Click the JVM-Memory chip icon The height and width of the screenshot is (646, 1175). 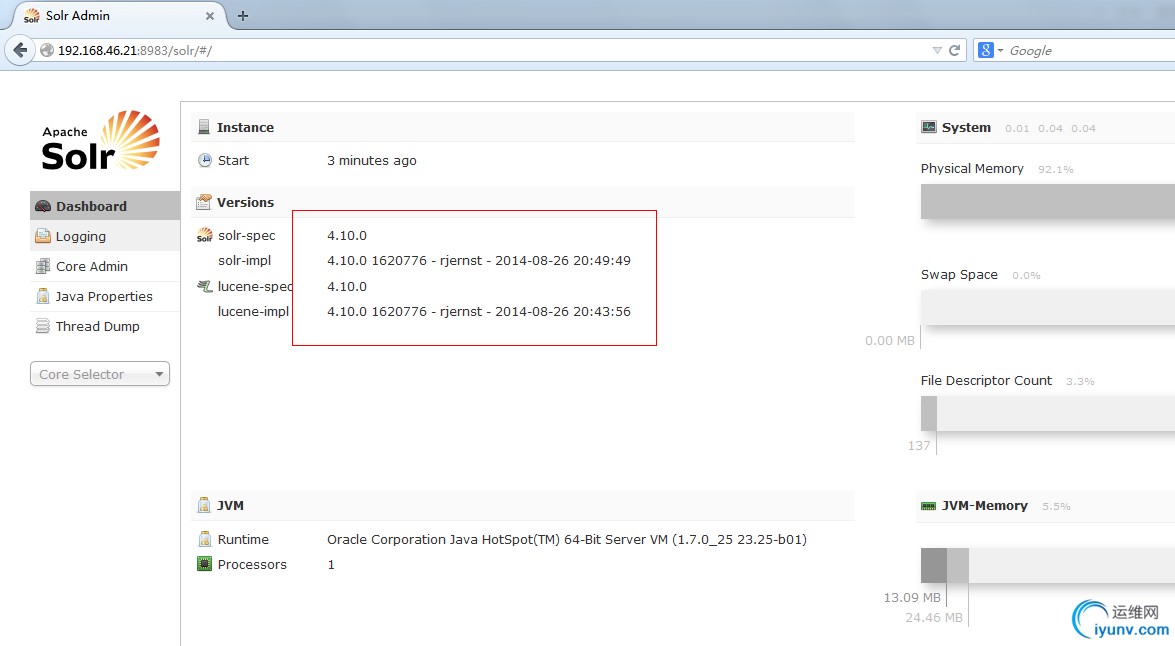[x=928, y=506]
